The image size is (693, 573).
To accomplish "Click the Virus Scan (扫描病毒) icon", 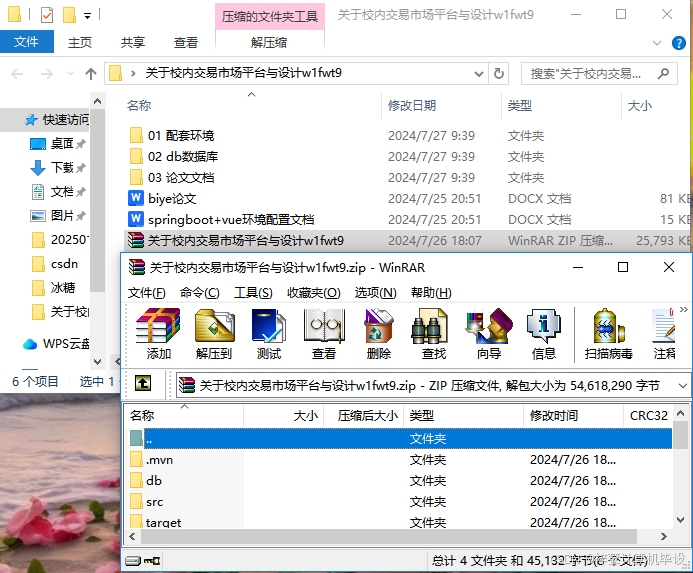I will click(x=608, y=334).
